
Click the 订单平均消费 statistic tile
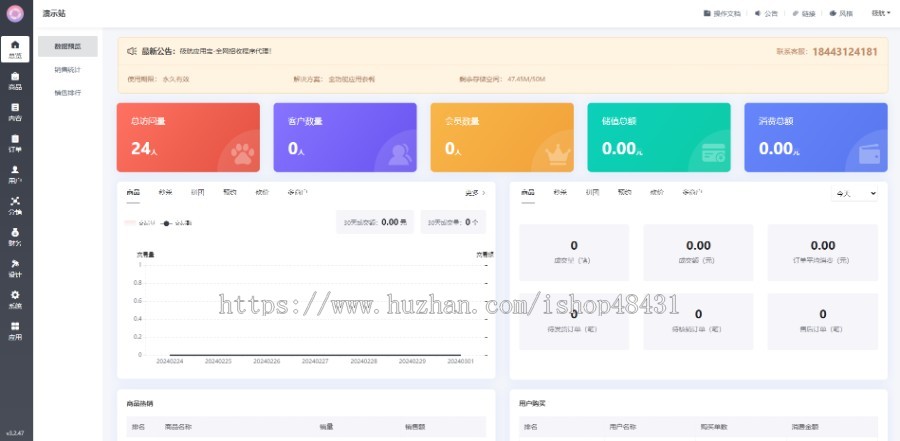coord(823,253)
